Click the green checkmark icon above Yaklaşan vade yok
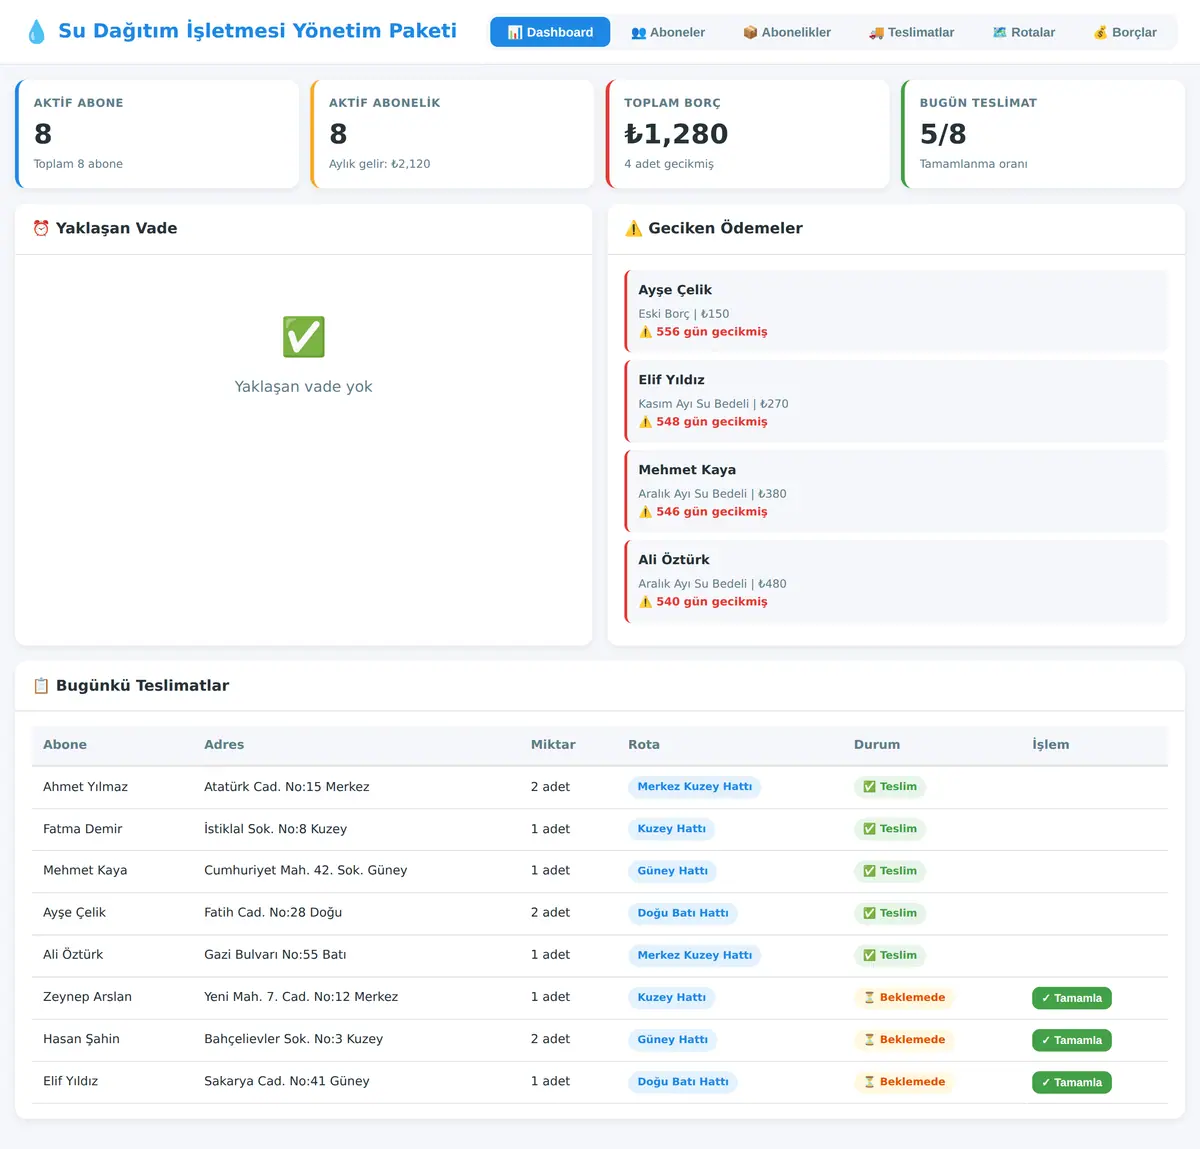The width and height of the screenshot is (1200, 1149). pyautogui.click(x=303, y=337)
